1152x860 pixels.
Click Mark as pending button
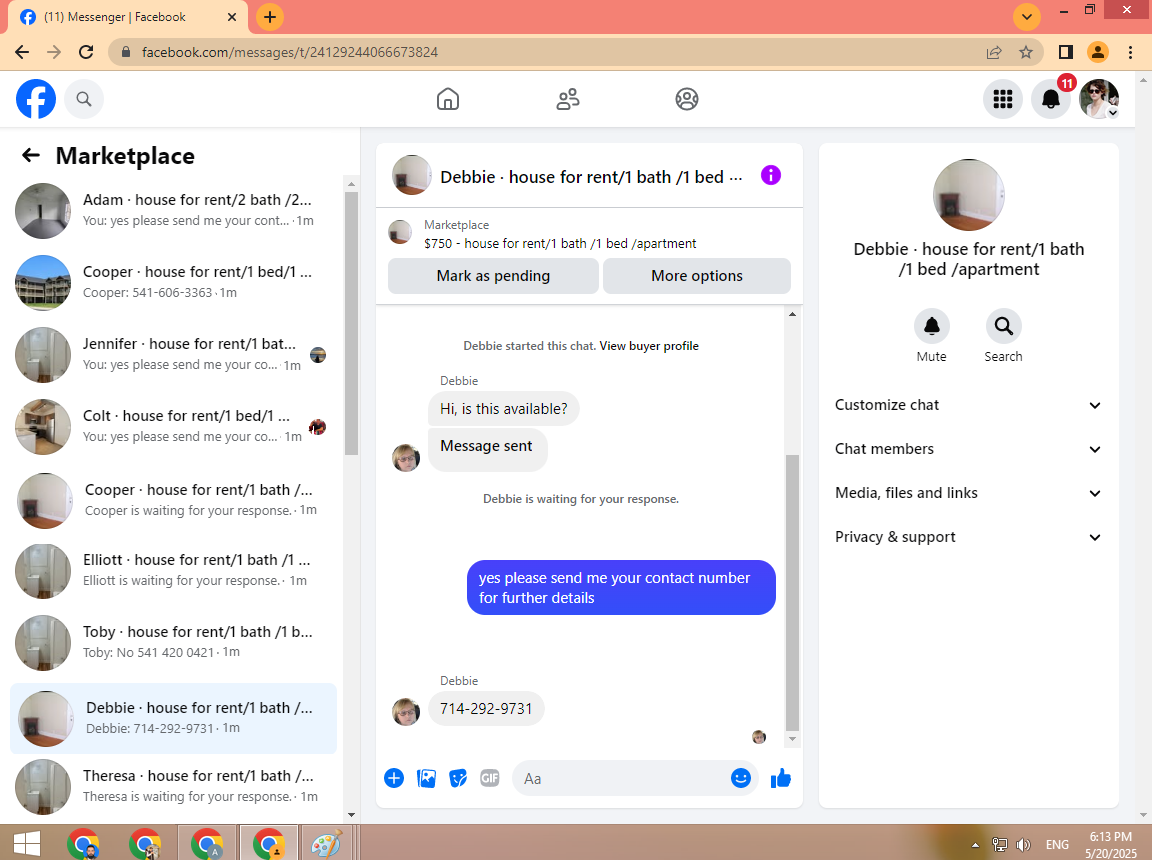click(493, 276)
